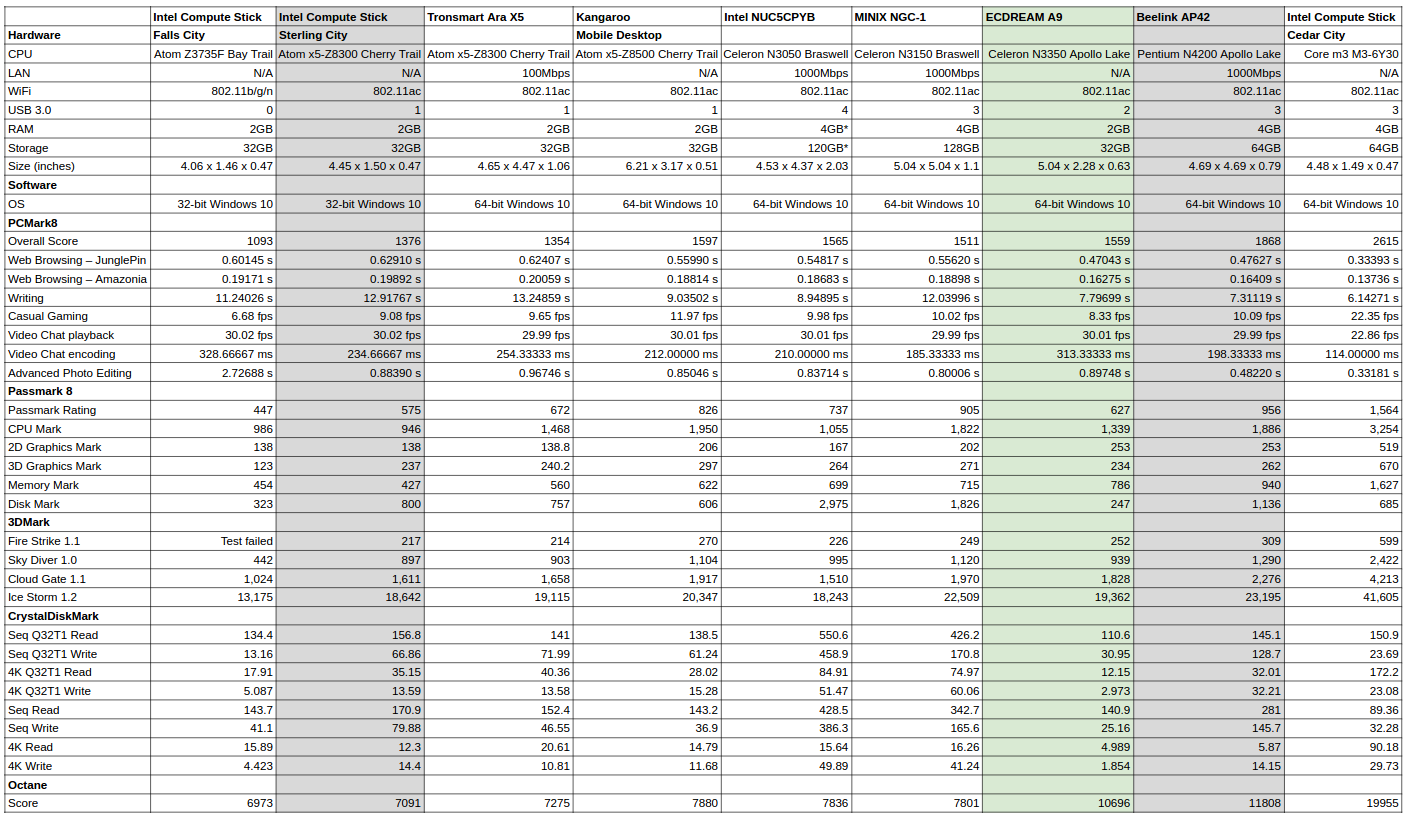Click the '6.21 x 3.17 x 0.51' size cell
The width and height of the screenshot is (1406, 819).
647,166
